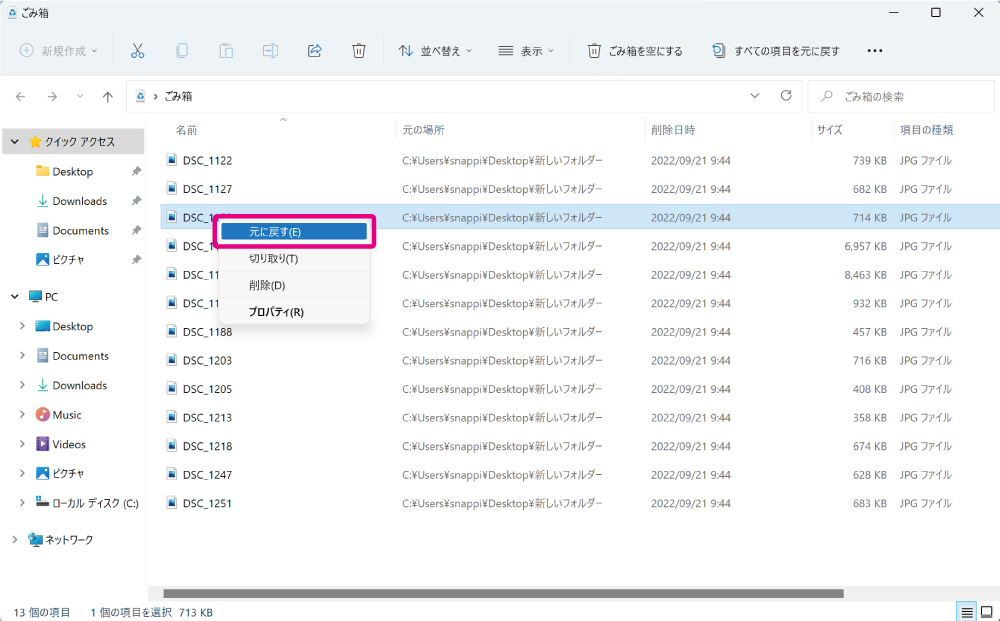Click the horizontal scrollbar thumb
This screenshot has width=1000, height=621.
[x=503, y=594]
